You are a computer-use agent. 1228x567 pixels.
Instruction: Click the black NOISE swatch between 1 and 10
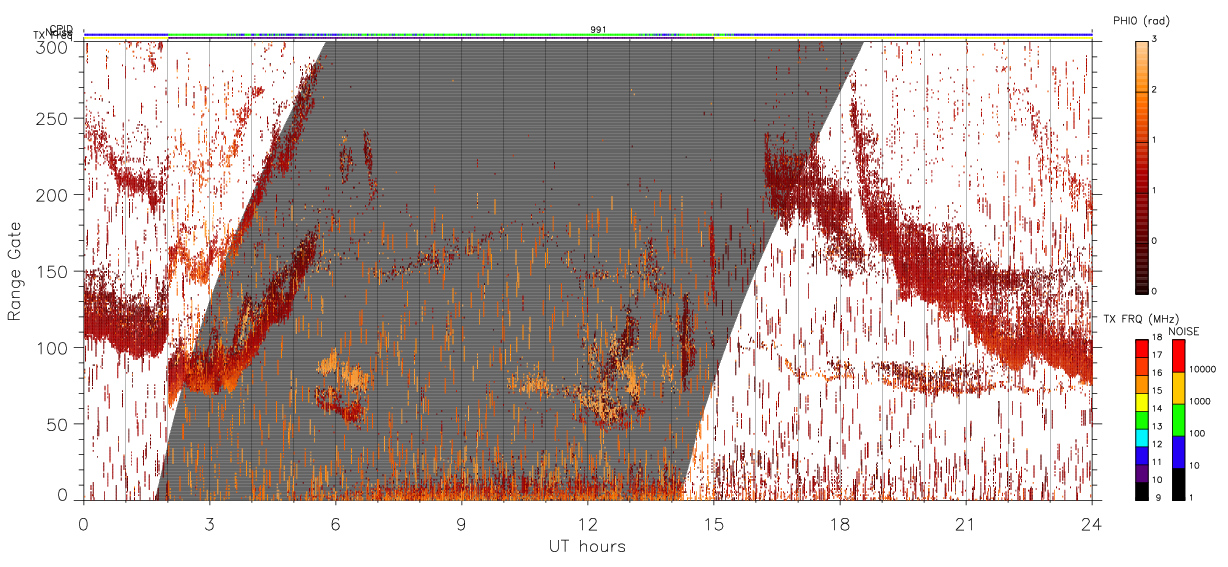pos(1177,483)
